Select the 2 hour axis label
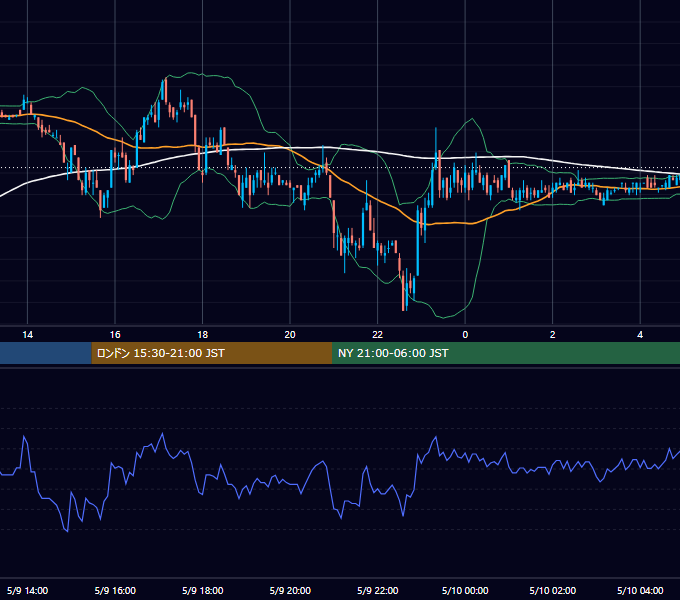This screenshot has height=600, width=680. click(552, 335)
